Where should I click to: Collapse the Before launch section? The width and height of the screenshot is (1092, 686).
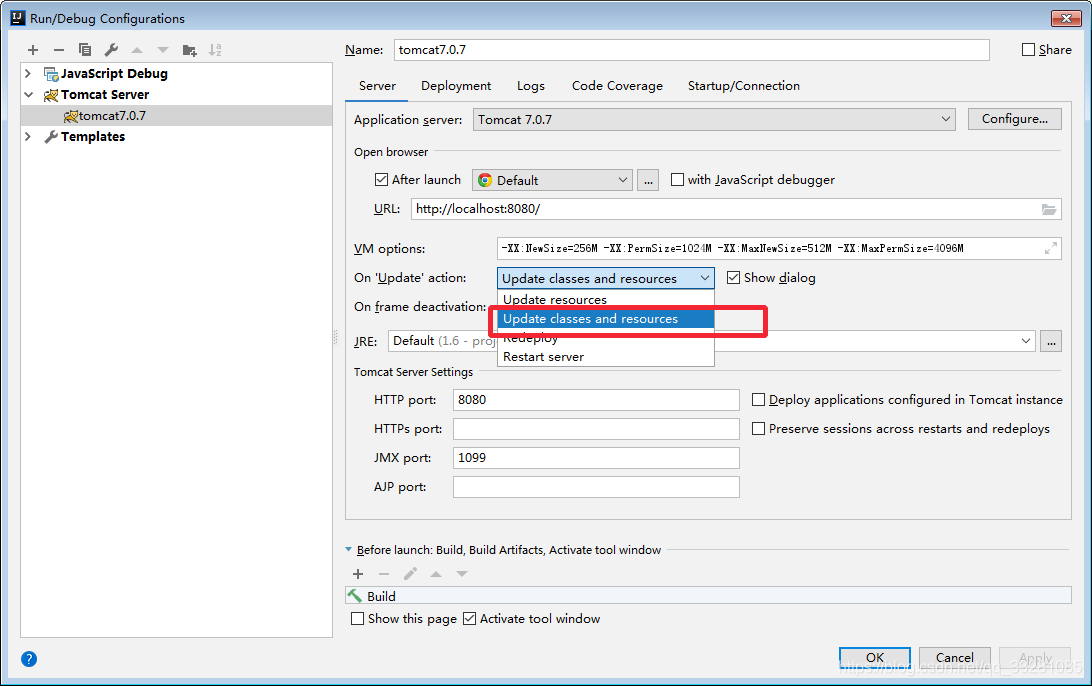(x=348, y=549)
